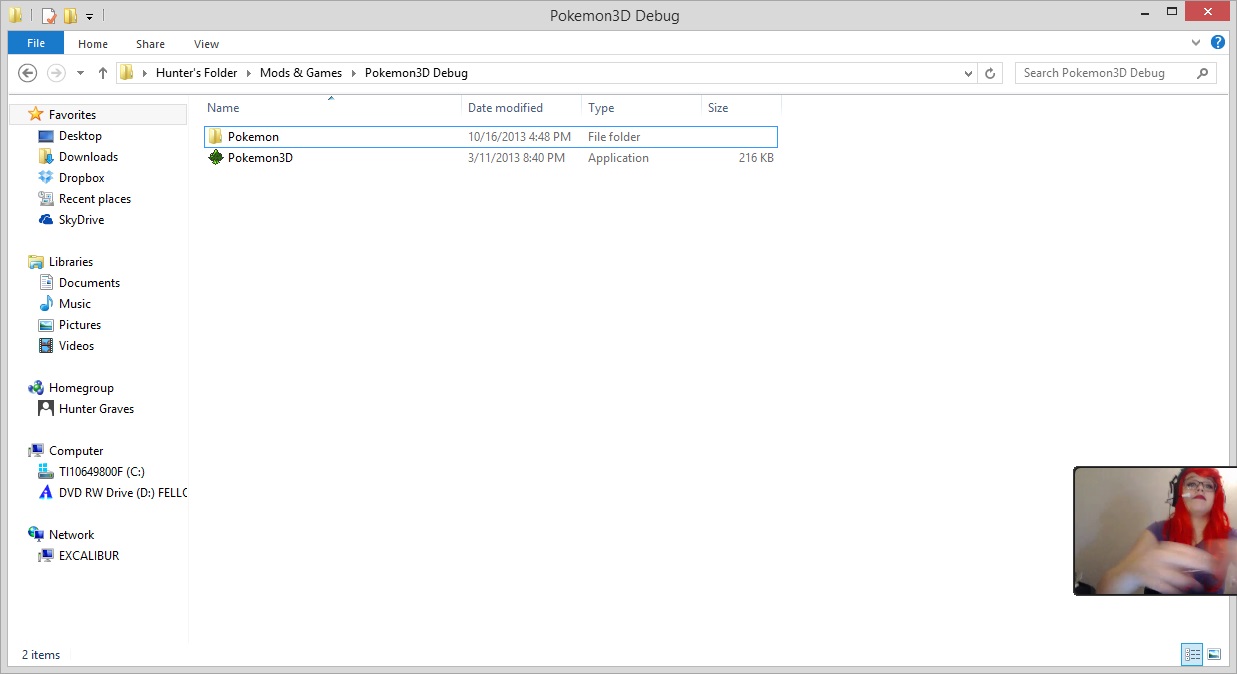Maximize the Pokemon3D Debug window

point(1172,14)
